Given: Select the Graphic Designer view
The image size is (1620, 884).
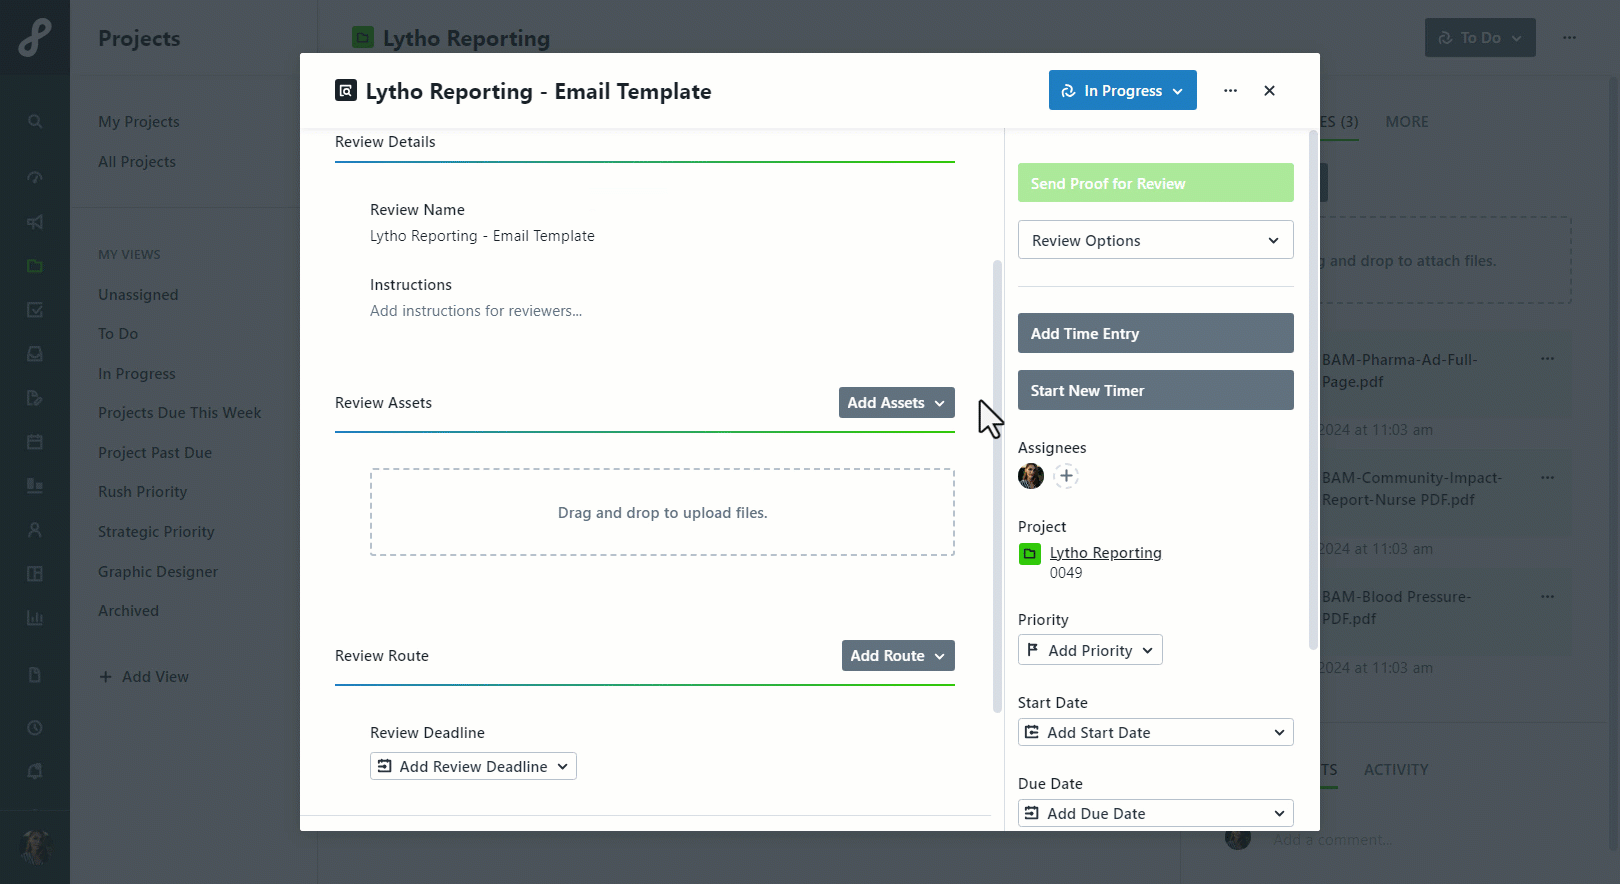Looking at the screenshot, I should pos(158,572).
